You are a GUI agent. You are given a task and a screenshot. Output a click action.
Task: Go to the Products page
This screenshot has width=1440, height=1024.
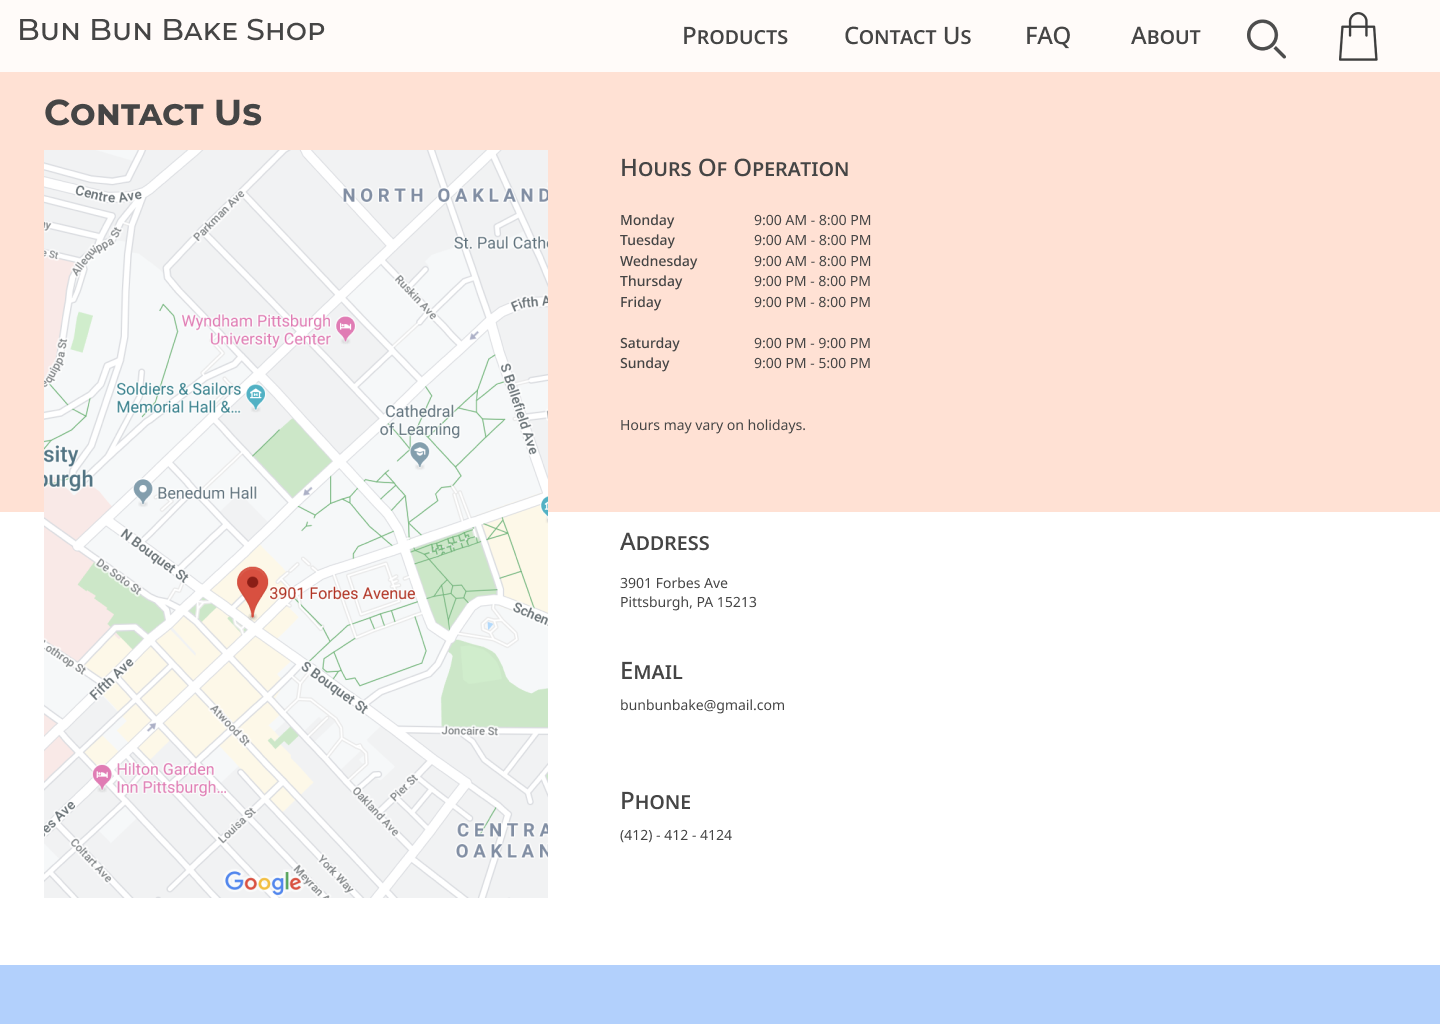click(735, 36)
